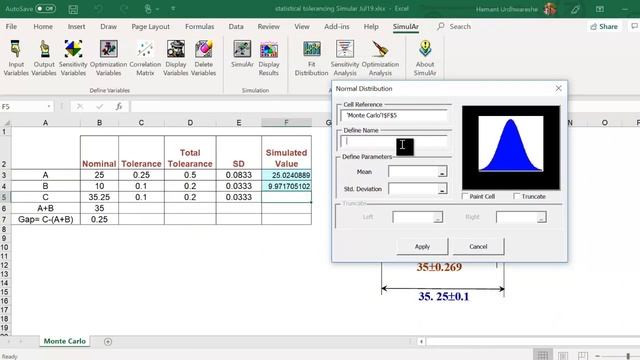Select the Monte Carlo sheet tab
640x360 pixels.
tap(64, 341)
